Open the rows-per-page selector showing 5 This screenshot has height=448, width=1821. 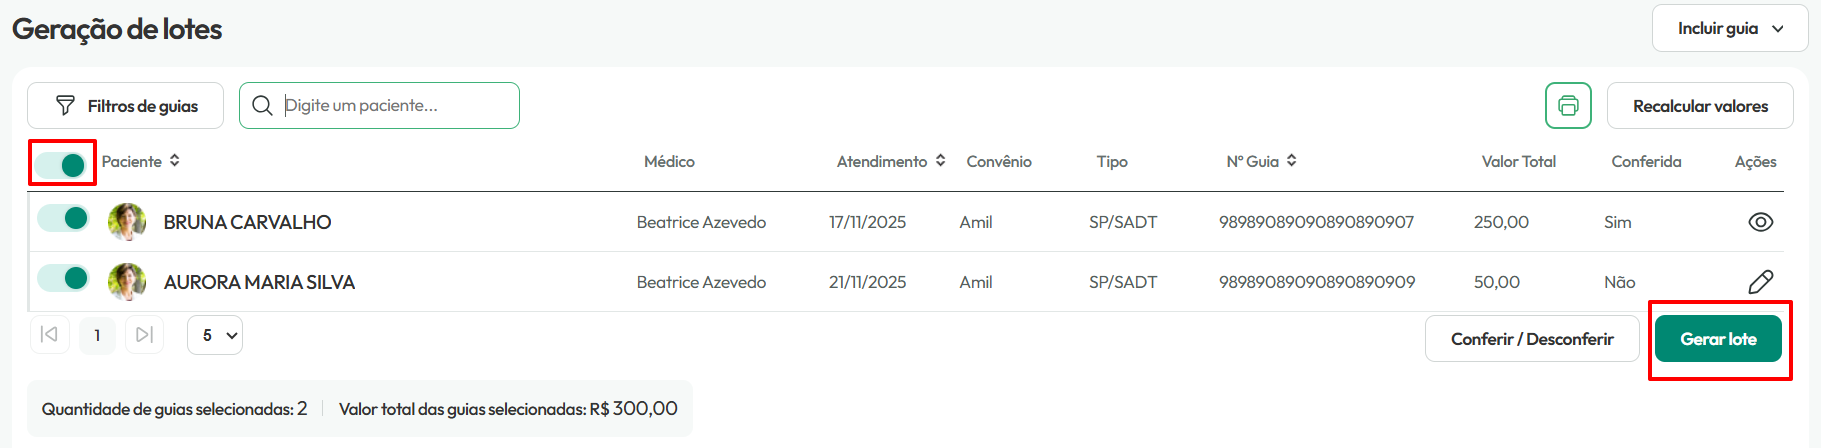(215, 335)
